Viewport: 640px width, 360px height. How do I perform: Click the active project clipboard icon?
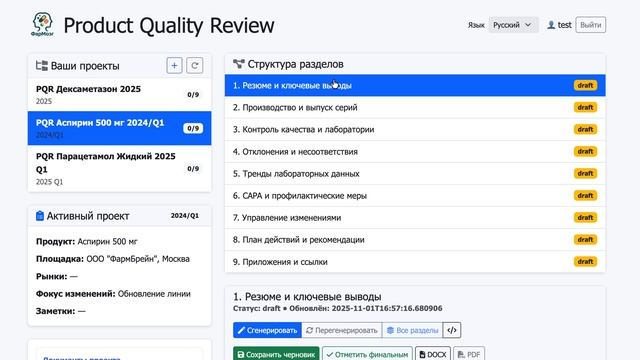(x=40, y=216)
